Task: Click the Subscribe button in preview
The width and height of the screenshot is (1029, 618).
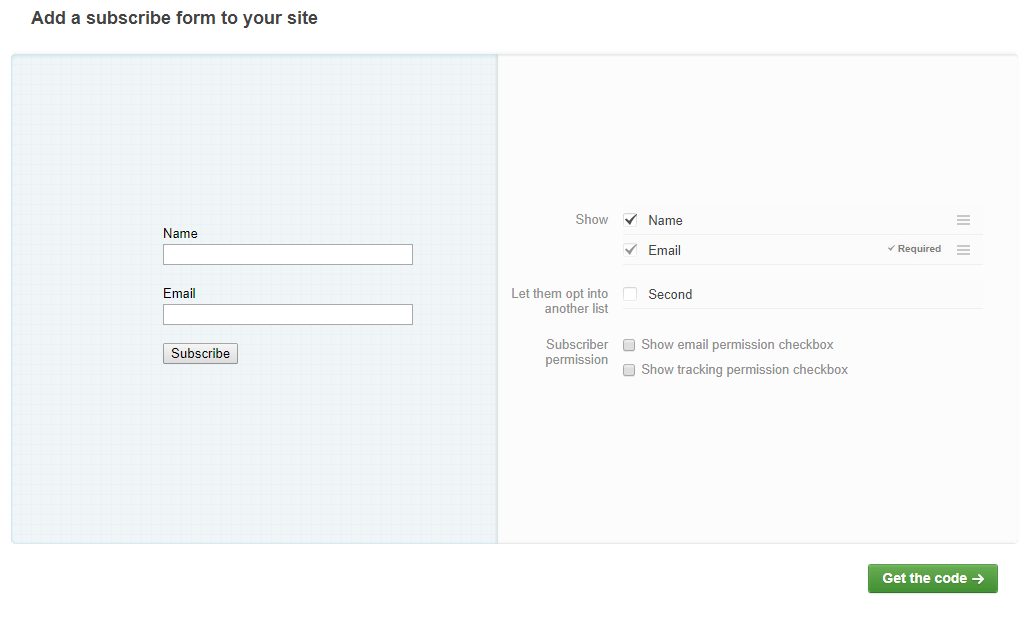Action: pos(200,354)
